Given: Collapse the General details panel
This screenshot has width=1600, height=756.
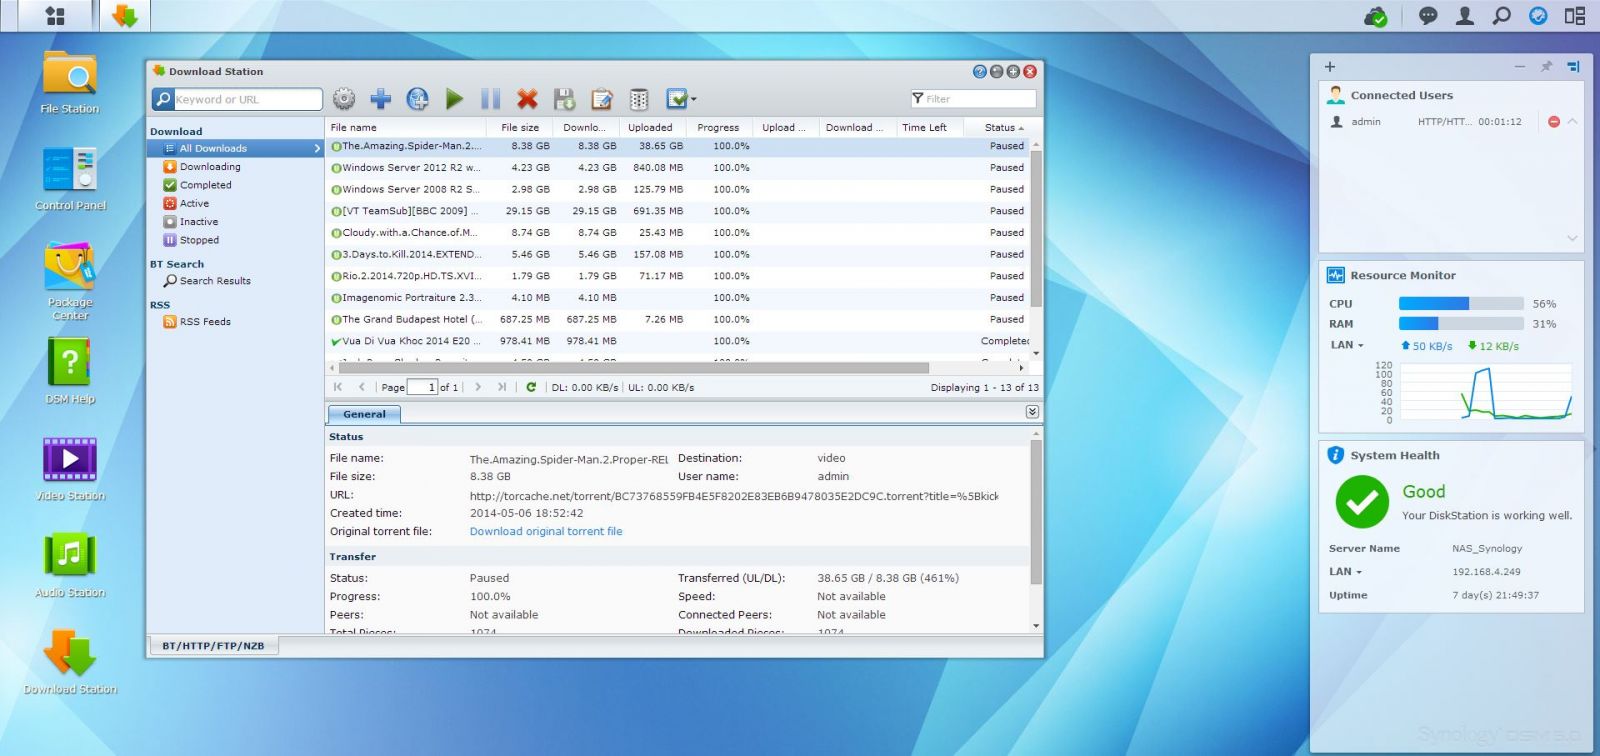Looking at the screenshot, I should [x=1032, y=412].
